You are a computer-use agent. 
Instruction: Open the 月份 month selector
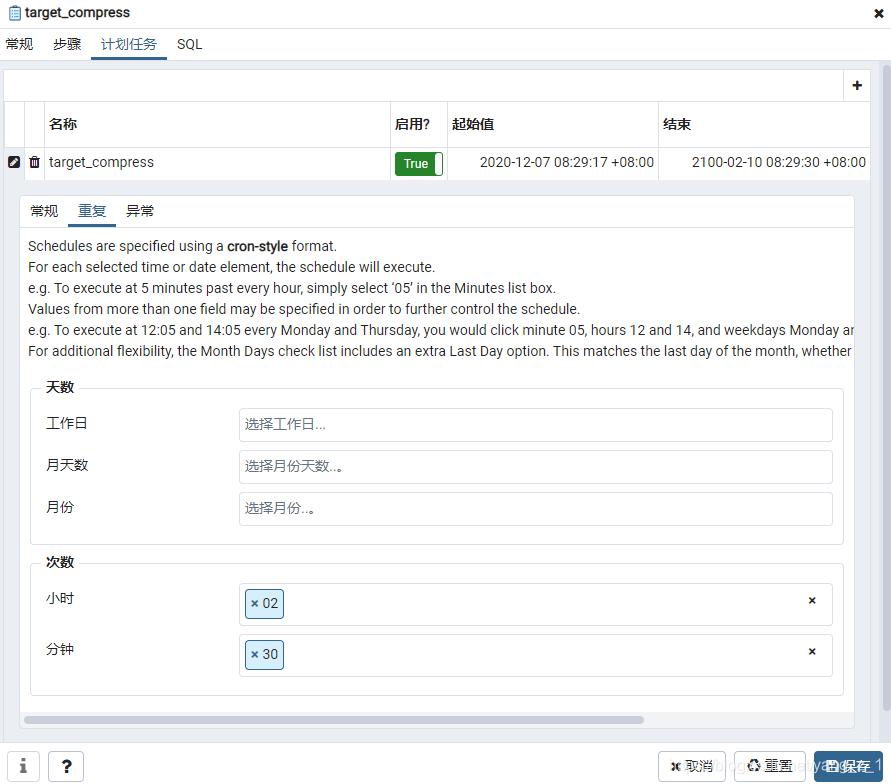pos(535,508)
